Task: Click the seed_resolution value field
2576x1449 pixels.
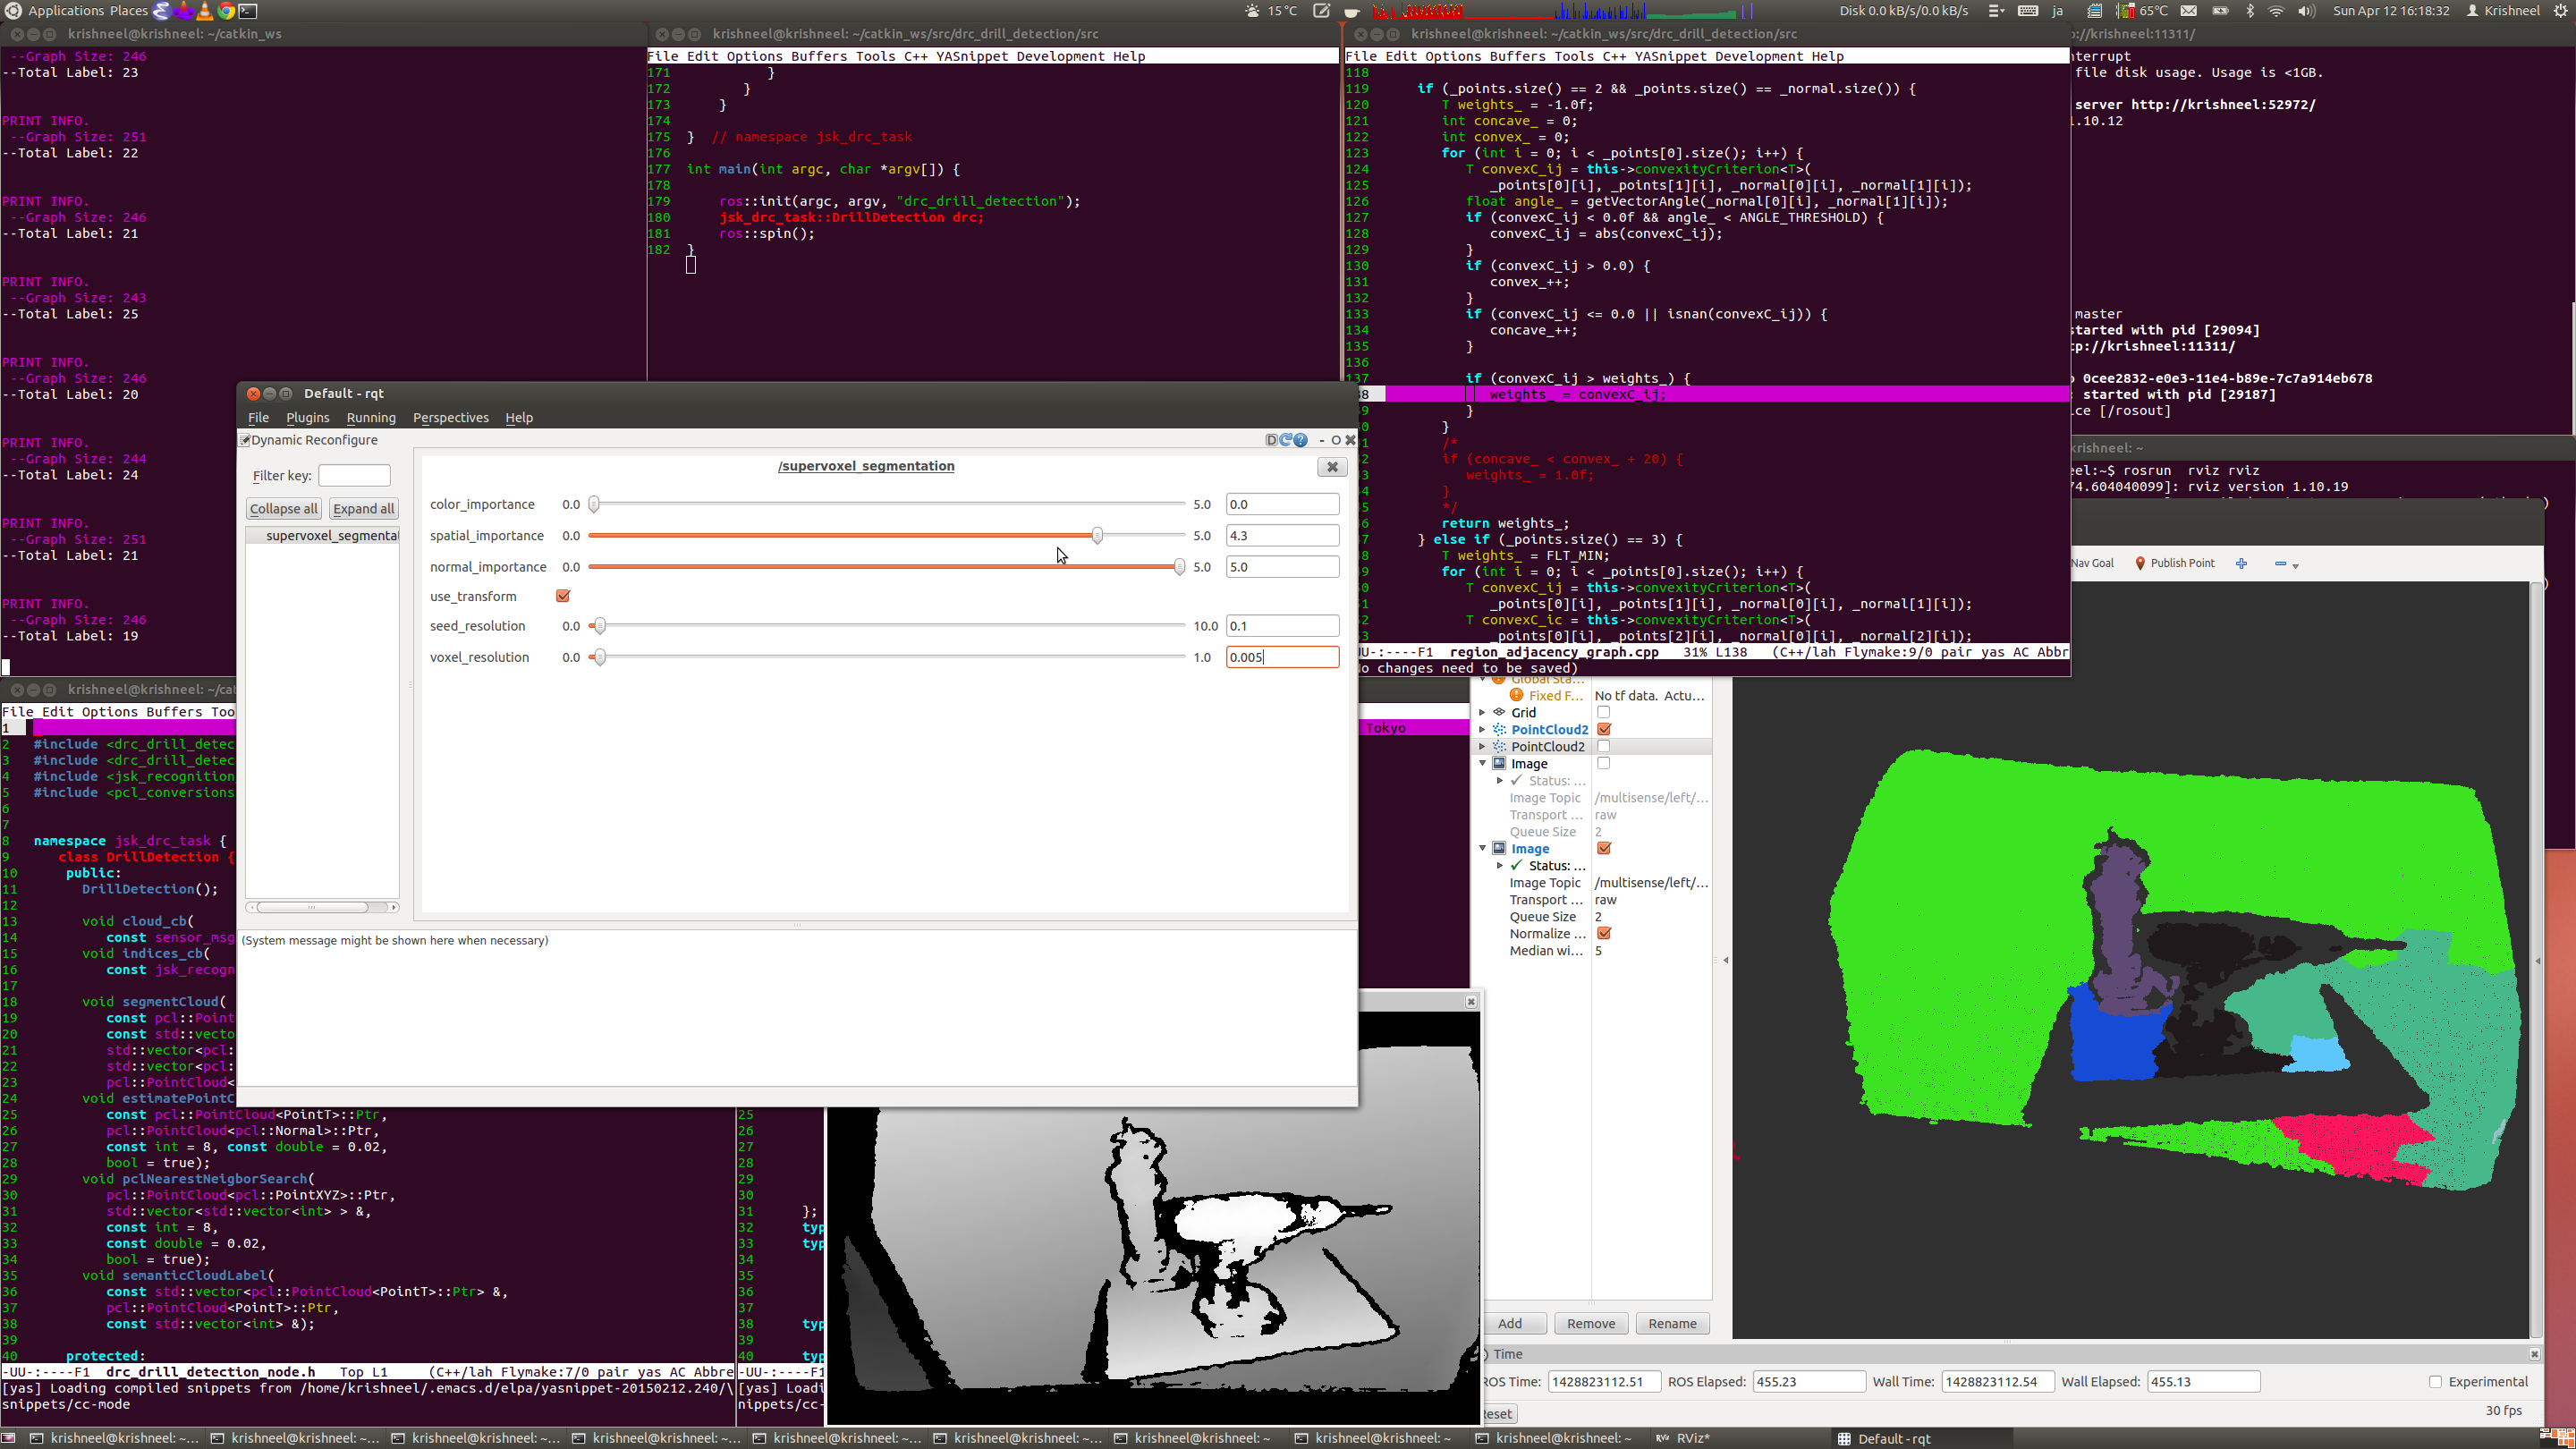Action: tap(1282, 626)
